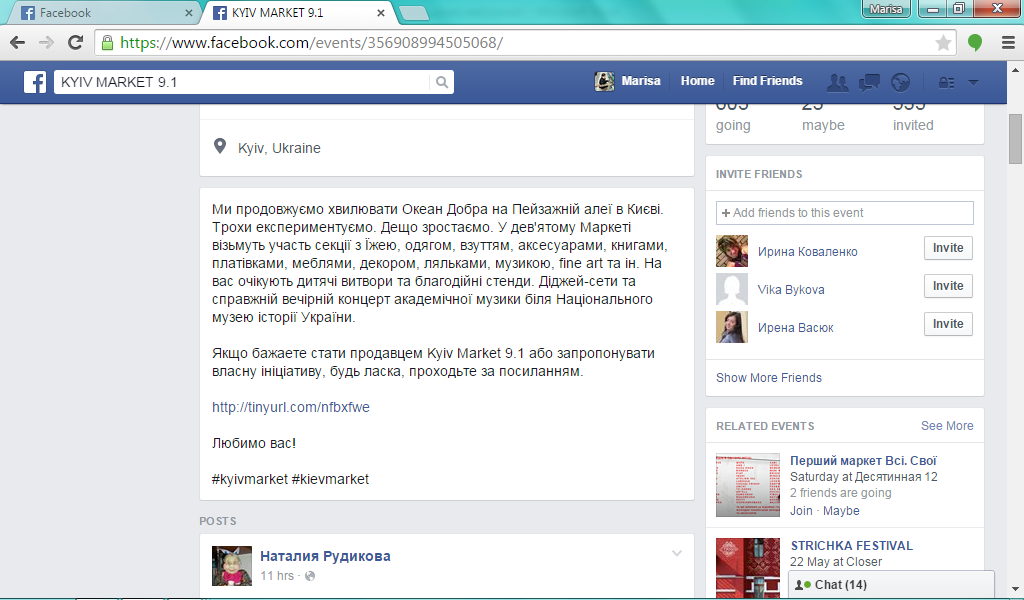The width and height of the screenshot is (1024, 600).
Task: Click Join for Перший маркет event
Action: point(801,511)
